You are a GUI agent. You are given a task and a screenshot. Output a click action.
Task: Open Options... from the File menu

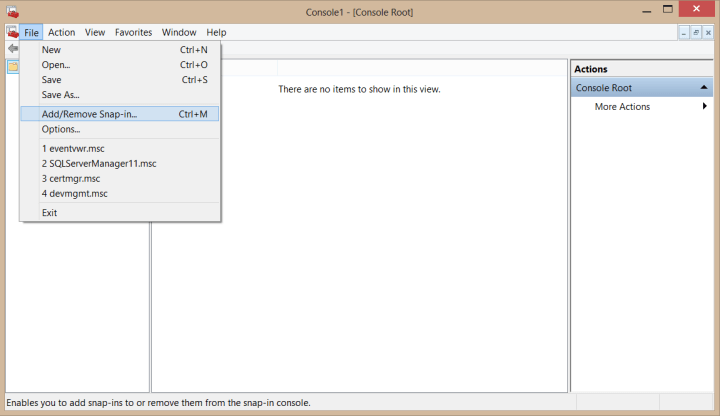tap(60, 129)
